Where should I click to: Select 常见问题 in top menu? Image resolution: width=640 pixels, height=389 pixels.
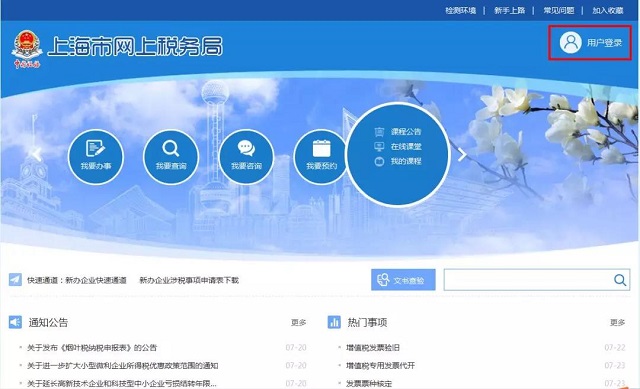click(558, 11)
